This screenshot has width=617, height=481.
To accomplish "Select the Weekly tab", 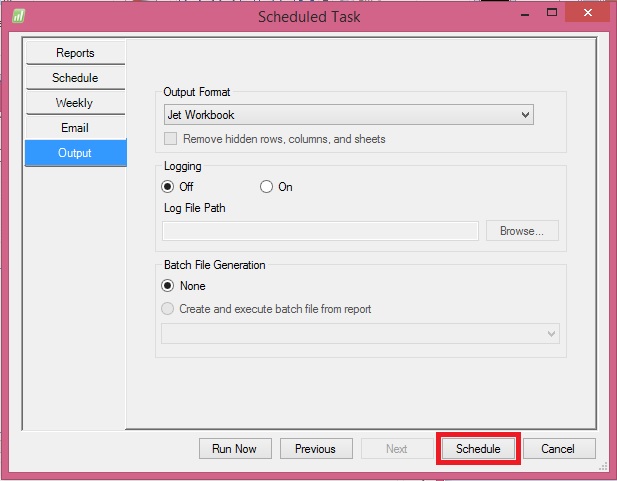I will click(75, 103).
